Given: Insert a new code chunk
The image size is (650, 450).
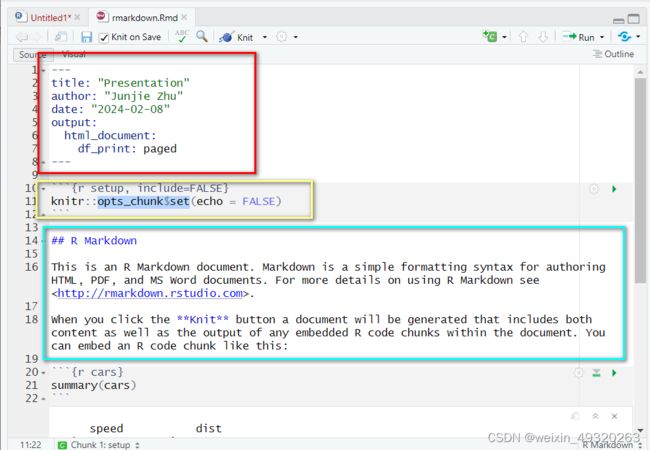Looking at the screenshot, I should coord(490,36).
